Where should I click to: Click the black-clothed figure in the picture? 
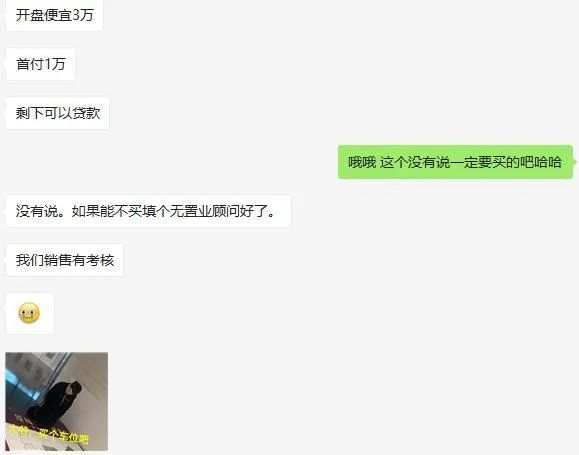57,404
